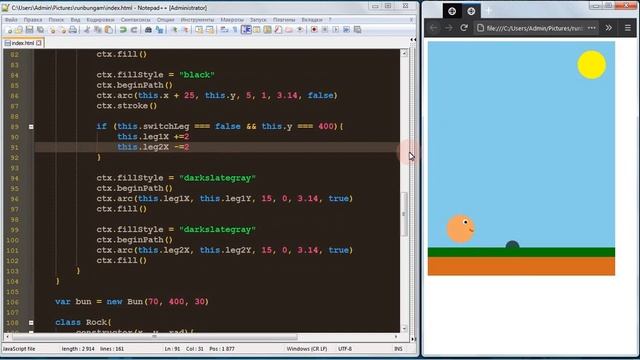640x360 pixels.
Task: Collapse the fold marker at line 89
Action: [x=31, y=127]
